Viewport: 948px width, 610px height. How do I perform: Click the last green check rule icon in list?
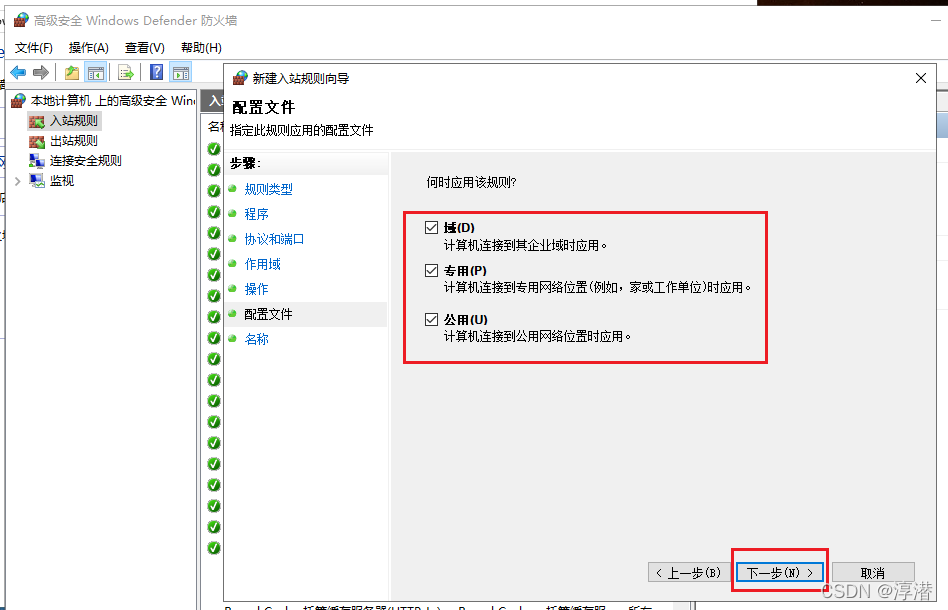214,548
